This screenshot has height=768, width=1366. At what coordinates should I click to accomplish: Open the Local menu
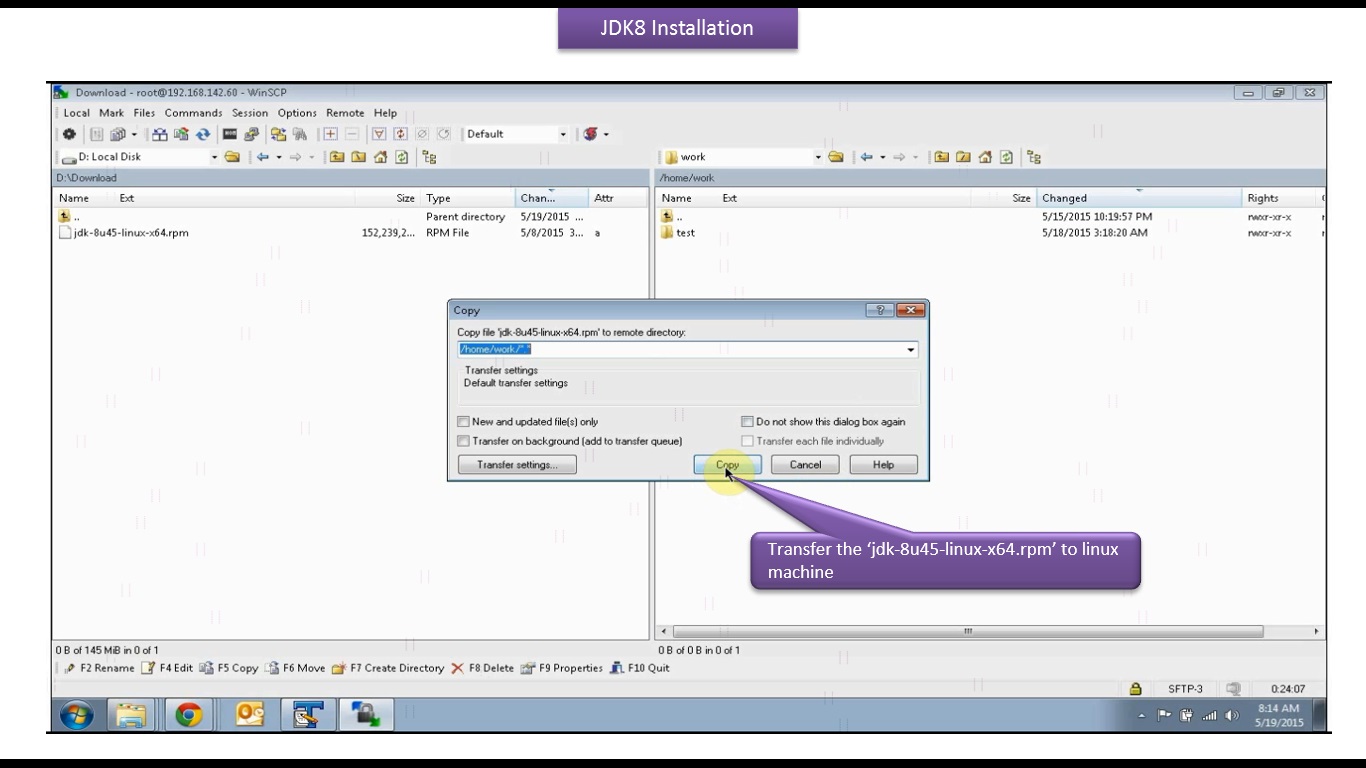coord(77,113)
